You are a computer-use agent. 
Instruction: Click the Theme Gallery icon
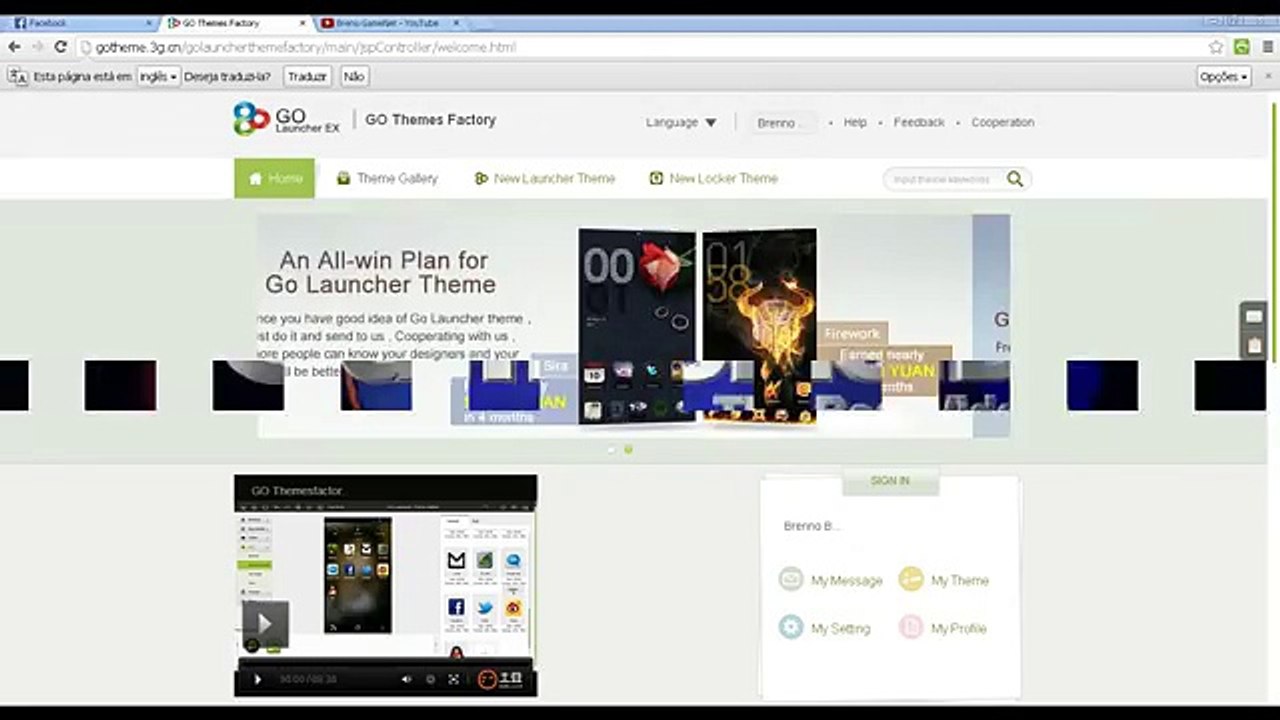(x=344, y=178)
